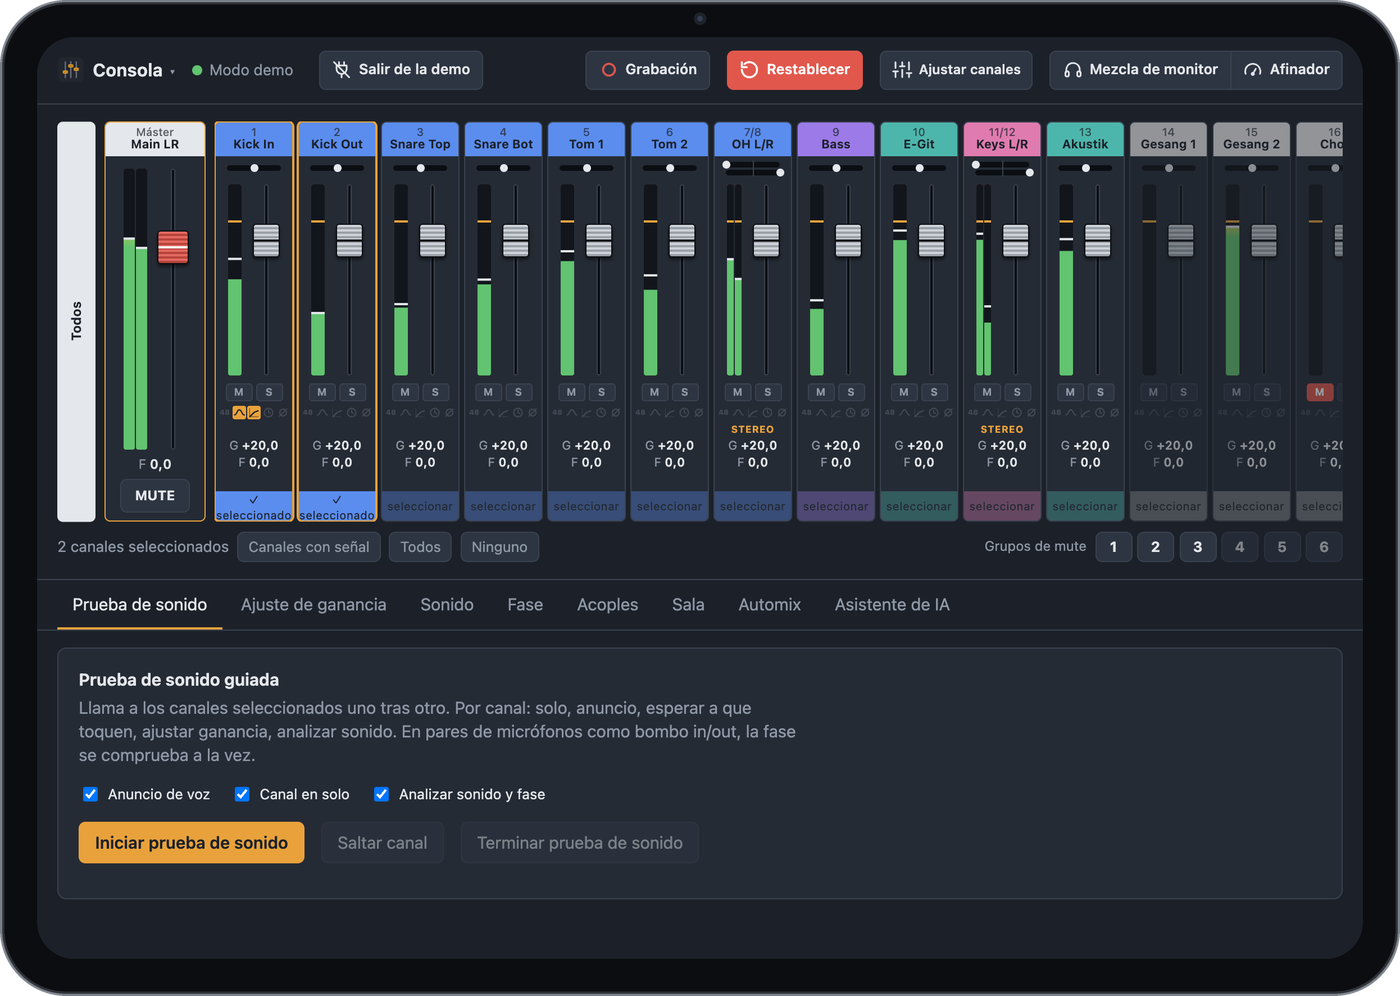Expand the Todos side panel
This screenshot has width=1400, height=996.
click(x=76, y=321)
